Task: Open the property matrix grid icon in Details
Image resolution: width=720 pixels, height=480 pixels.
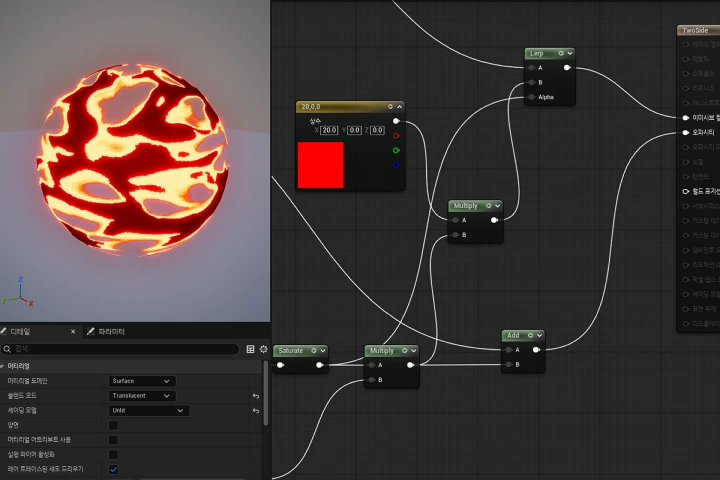Action: (x=250, y=349)
